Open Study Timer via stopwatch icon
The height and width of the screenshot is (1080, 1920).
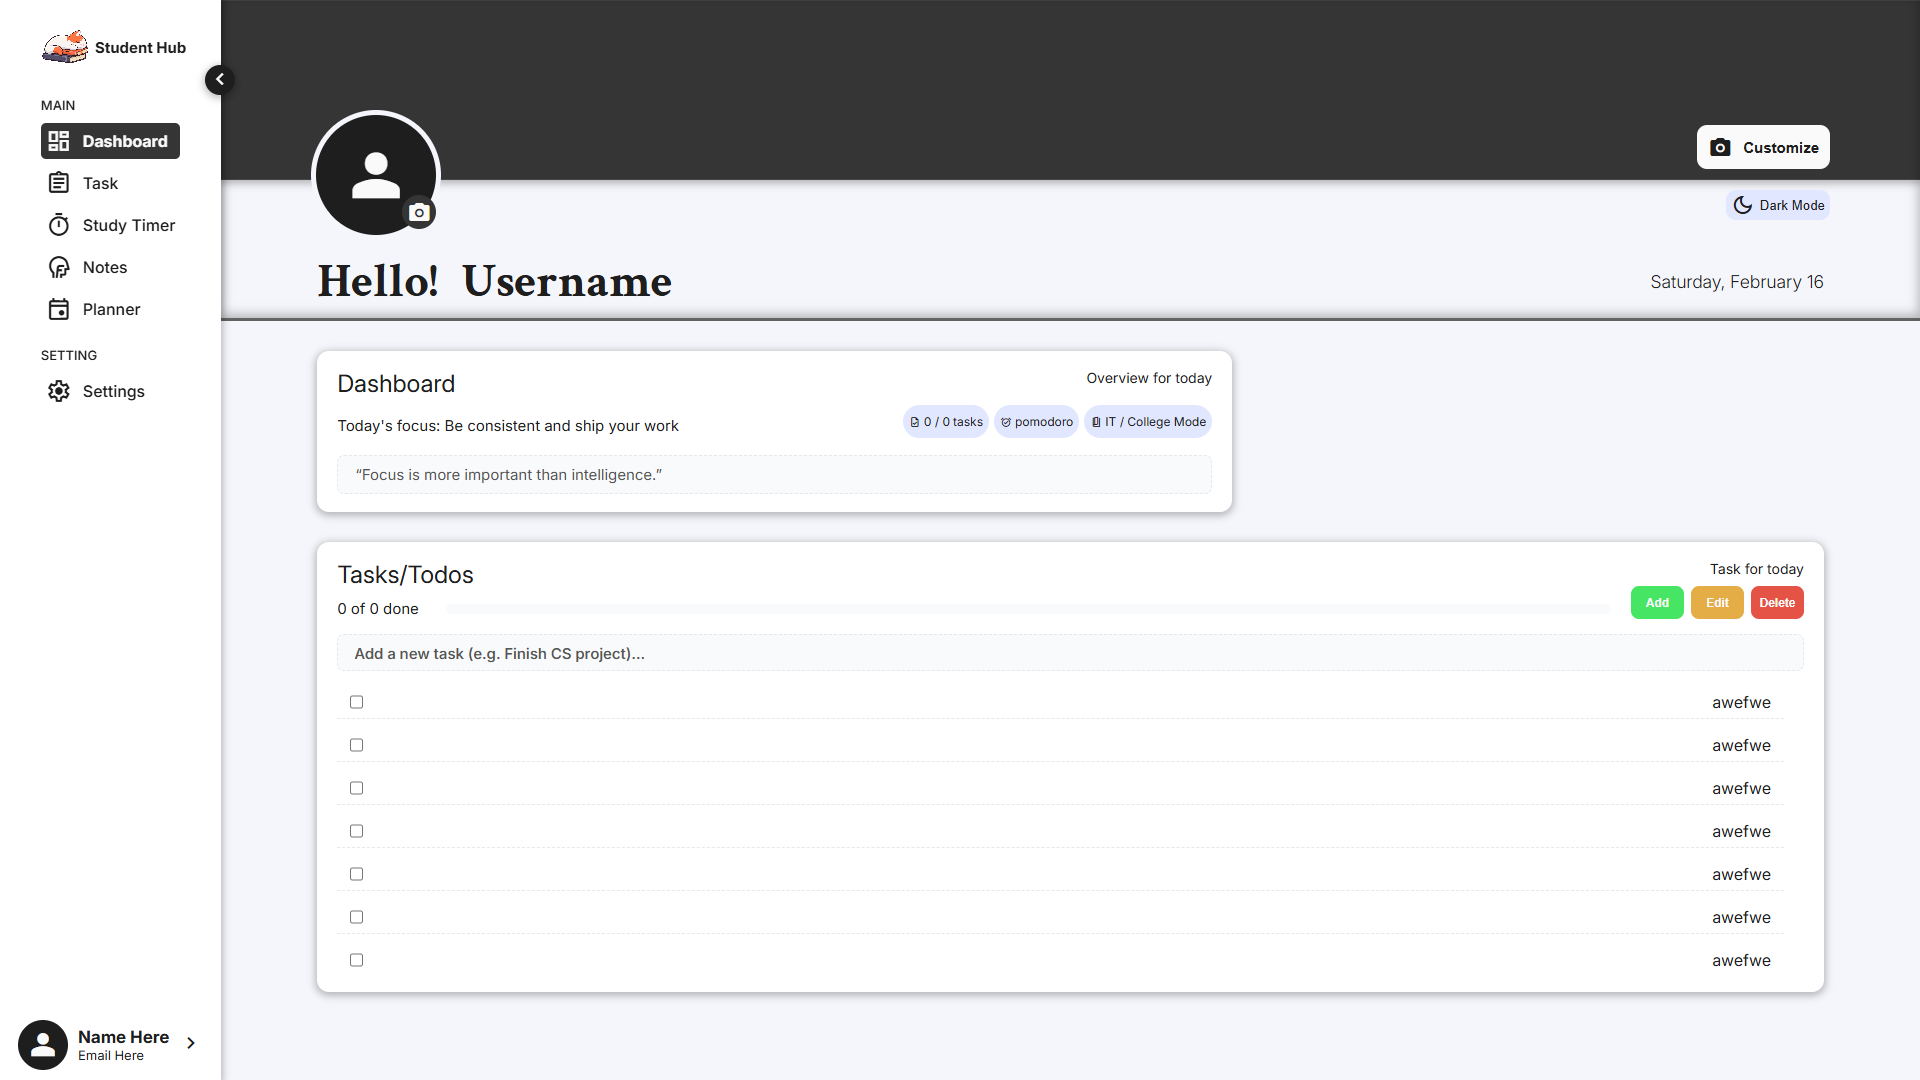[x=59, y=225]
